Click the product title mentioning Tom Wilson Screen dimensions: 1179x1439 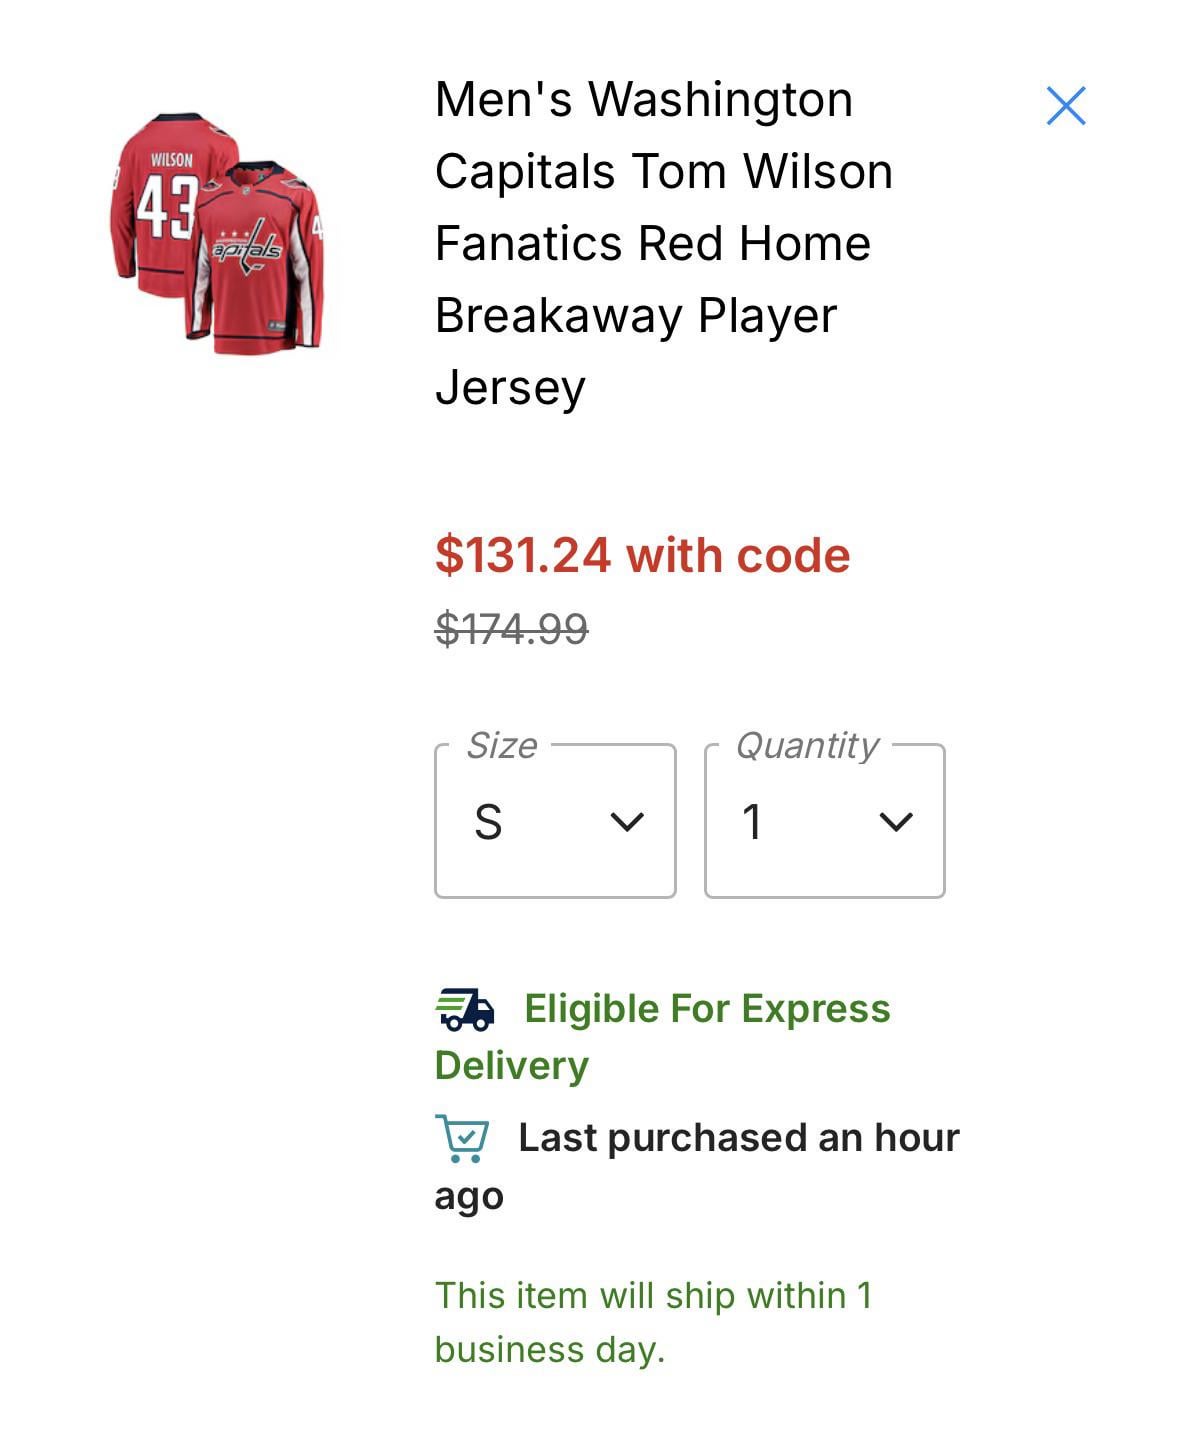click(x=663, y=243)
